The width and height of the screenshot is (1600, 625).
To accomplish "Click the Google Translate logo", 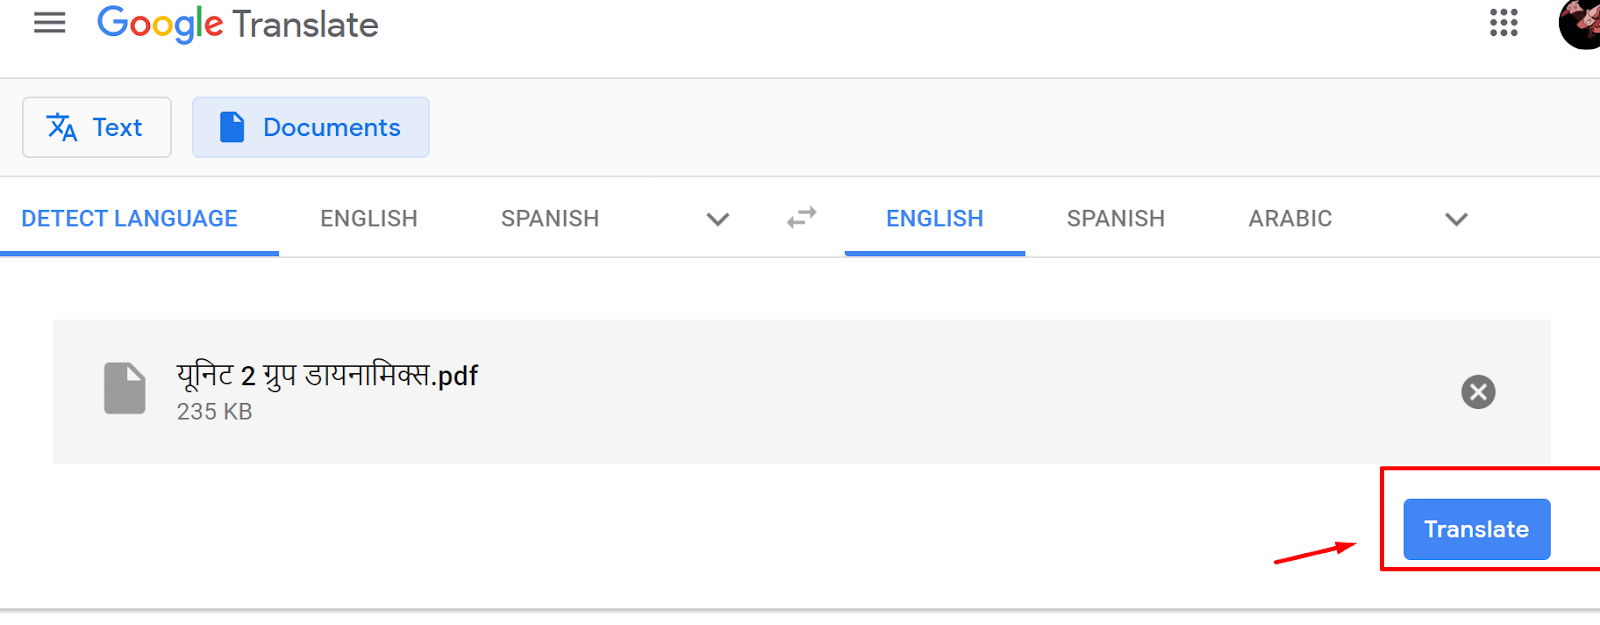I will (237, 24).
